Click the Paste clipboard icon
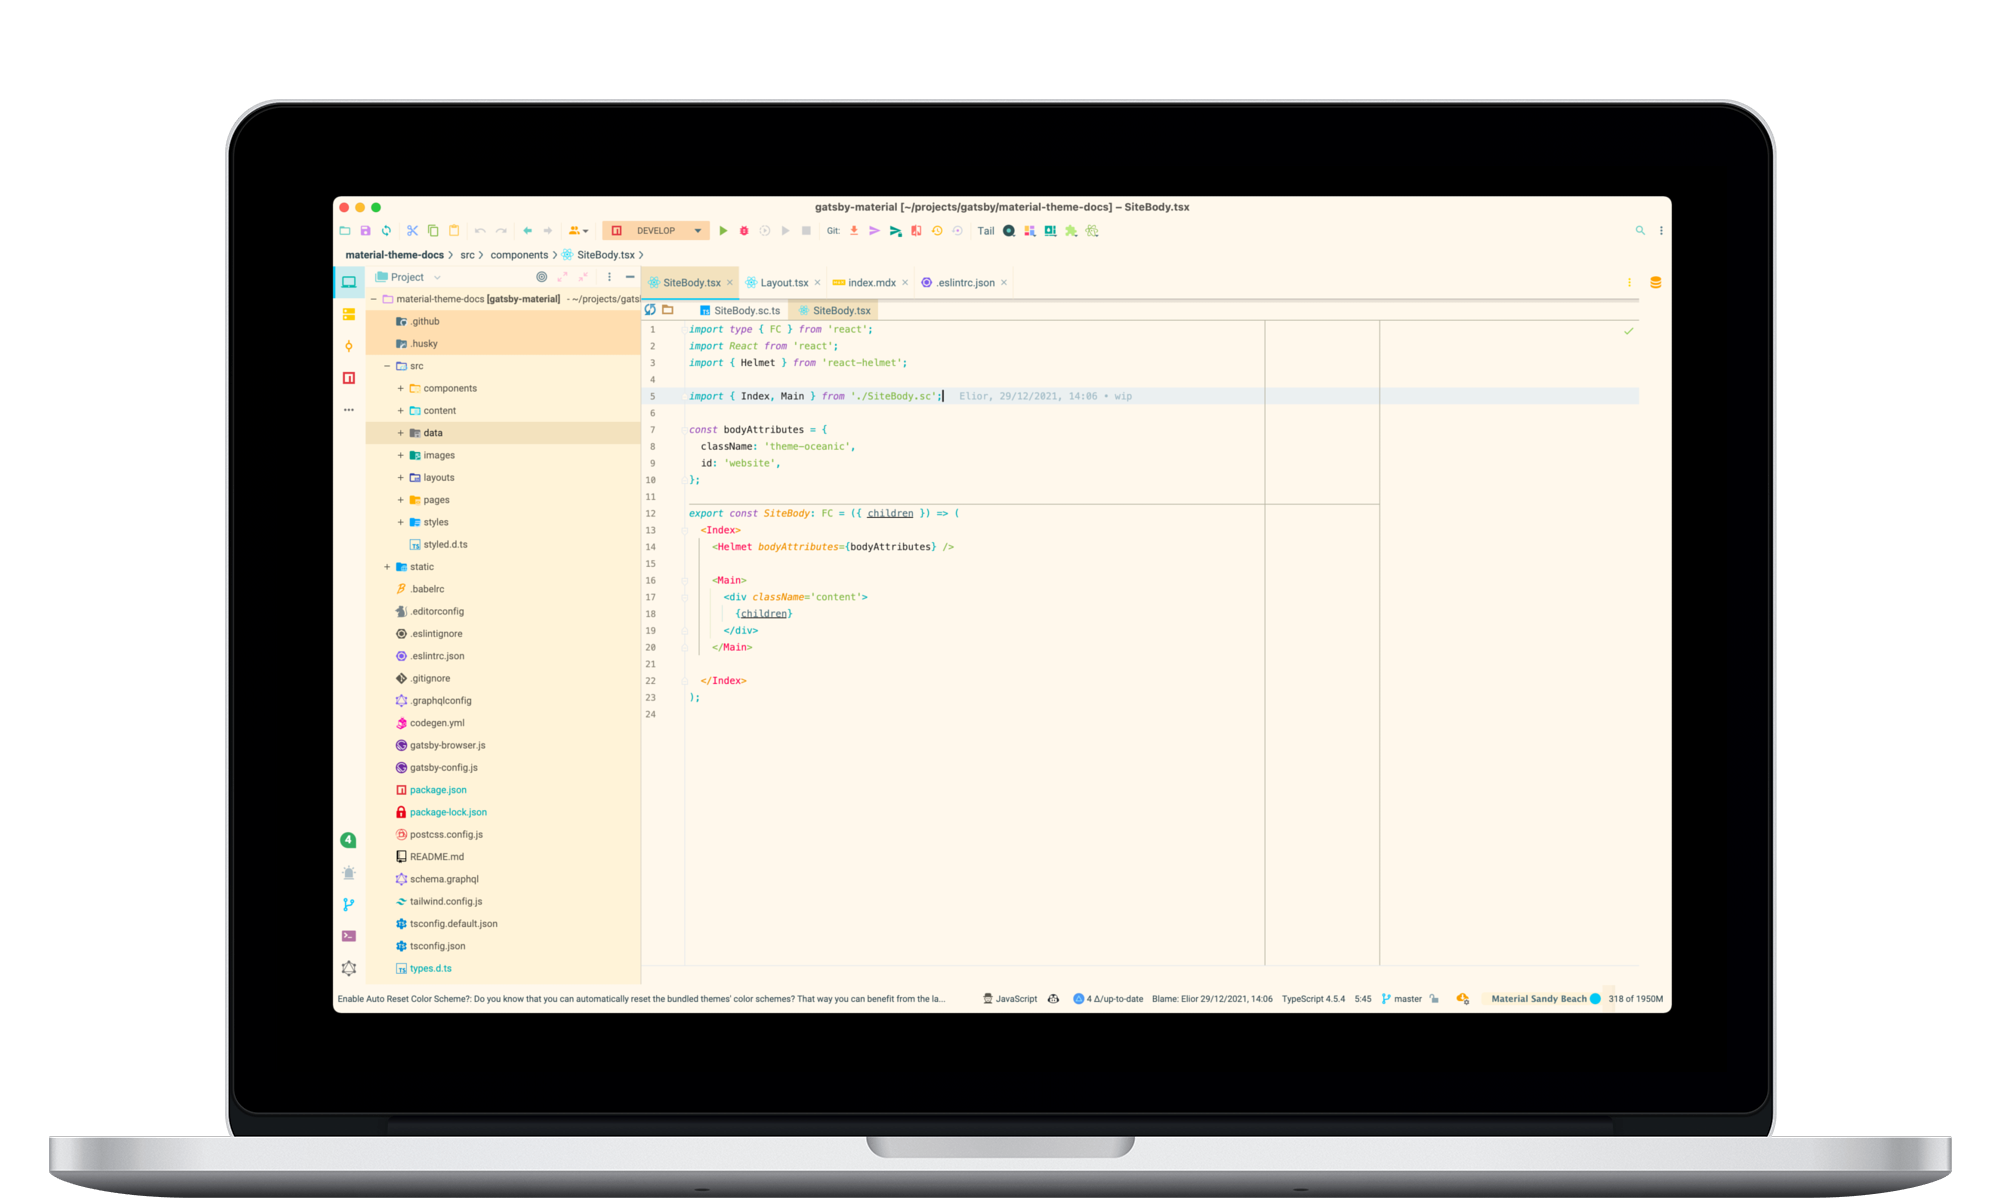 tap(454, 231)
